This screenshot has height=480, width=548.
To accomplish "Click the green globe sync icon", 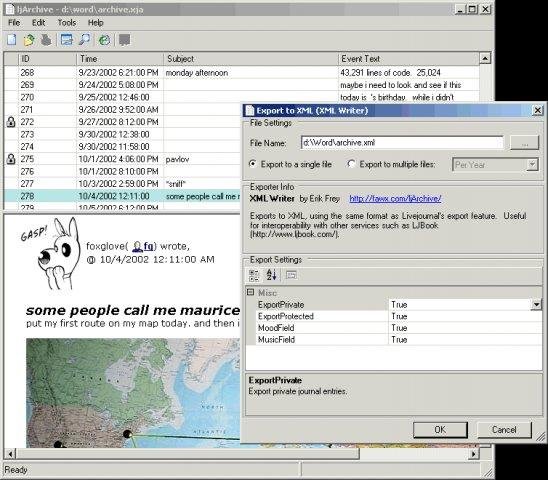I will (104, 40).
